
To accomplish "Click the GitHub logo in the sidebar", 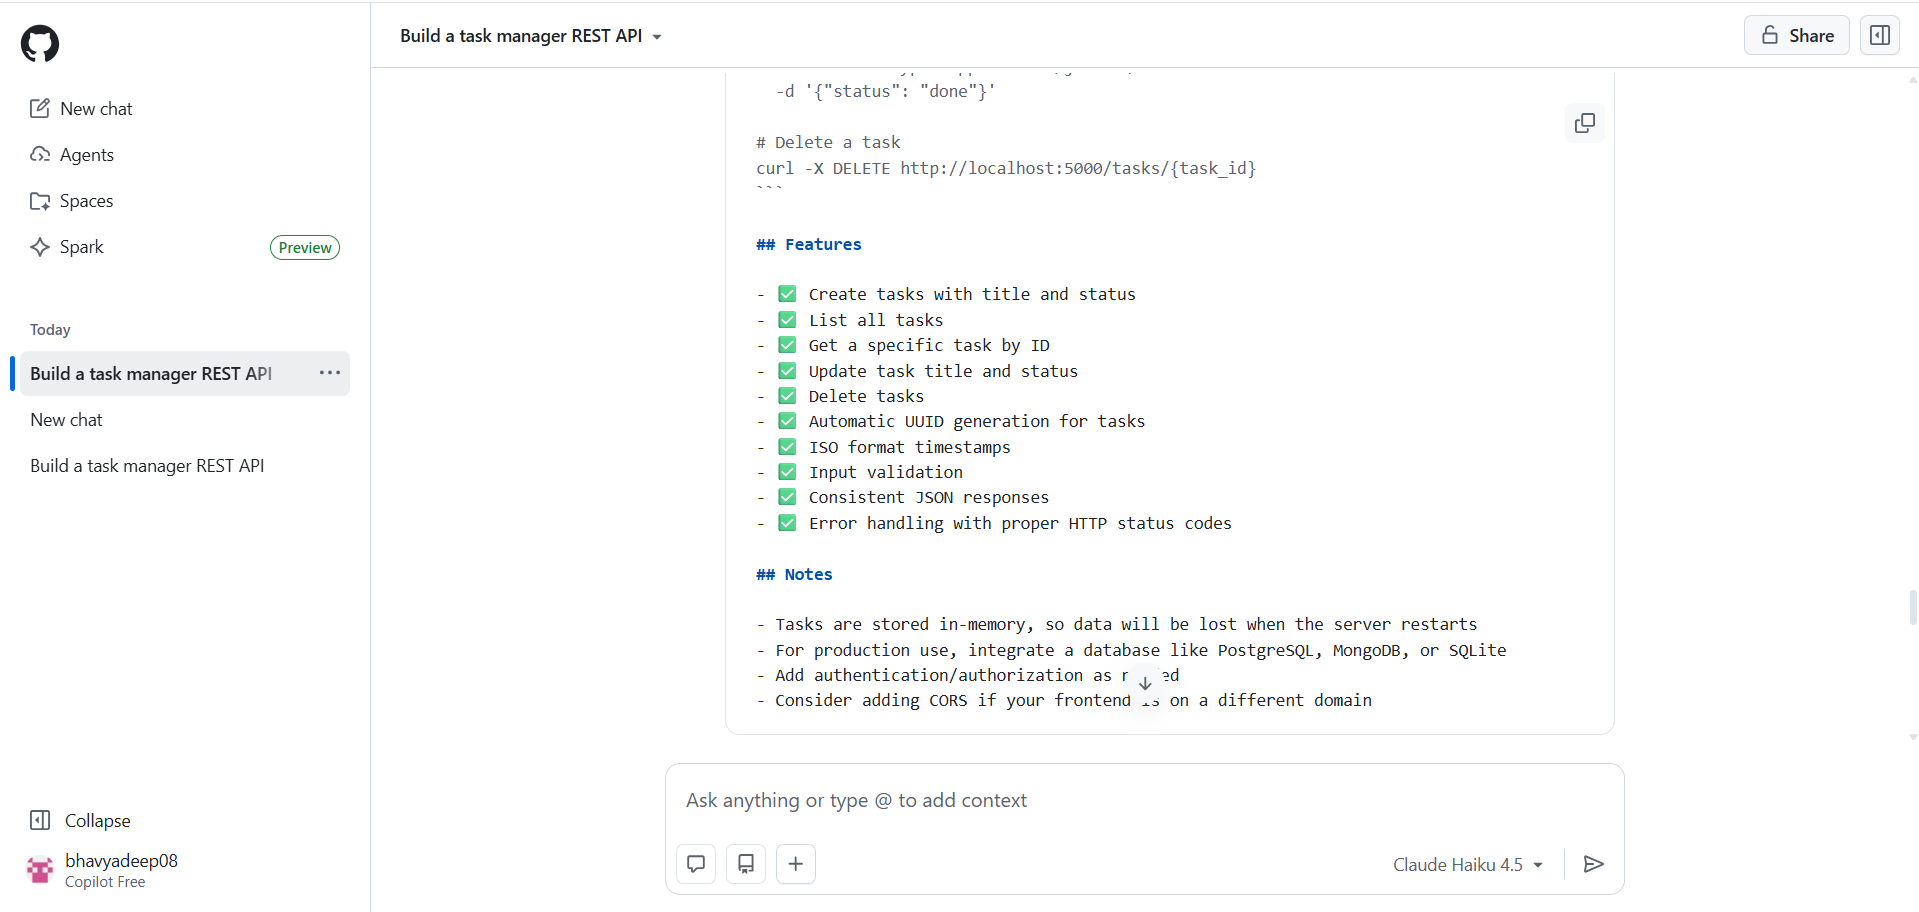I will [x=39, y=43].
